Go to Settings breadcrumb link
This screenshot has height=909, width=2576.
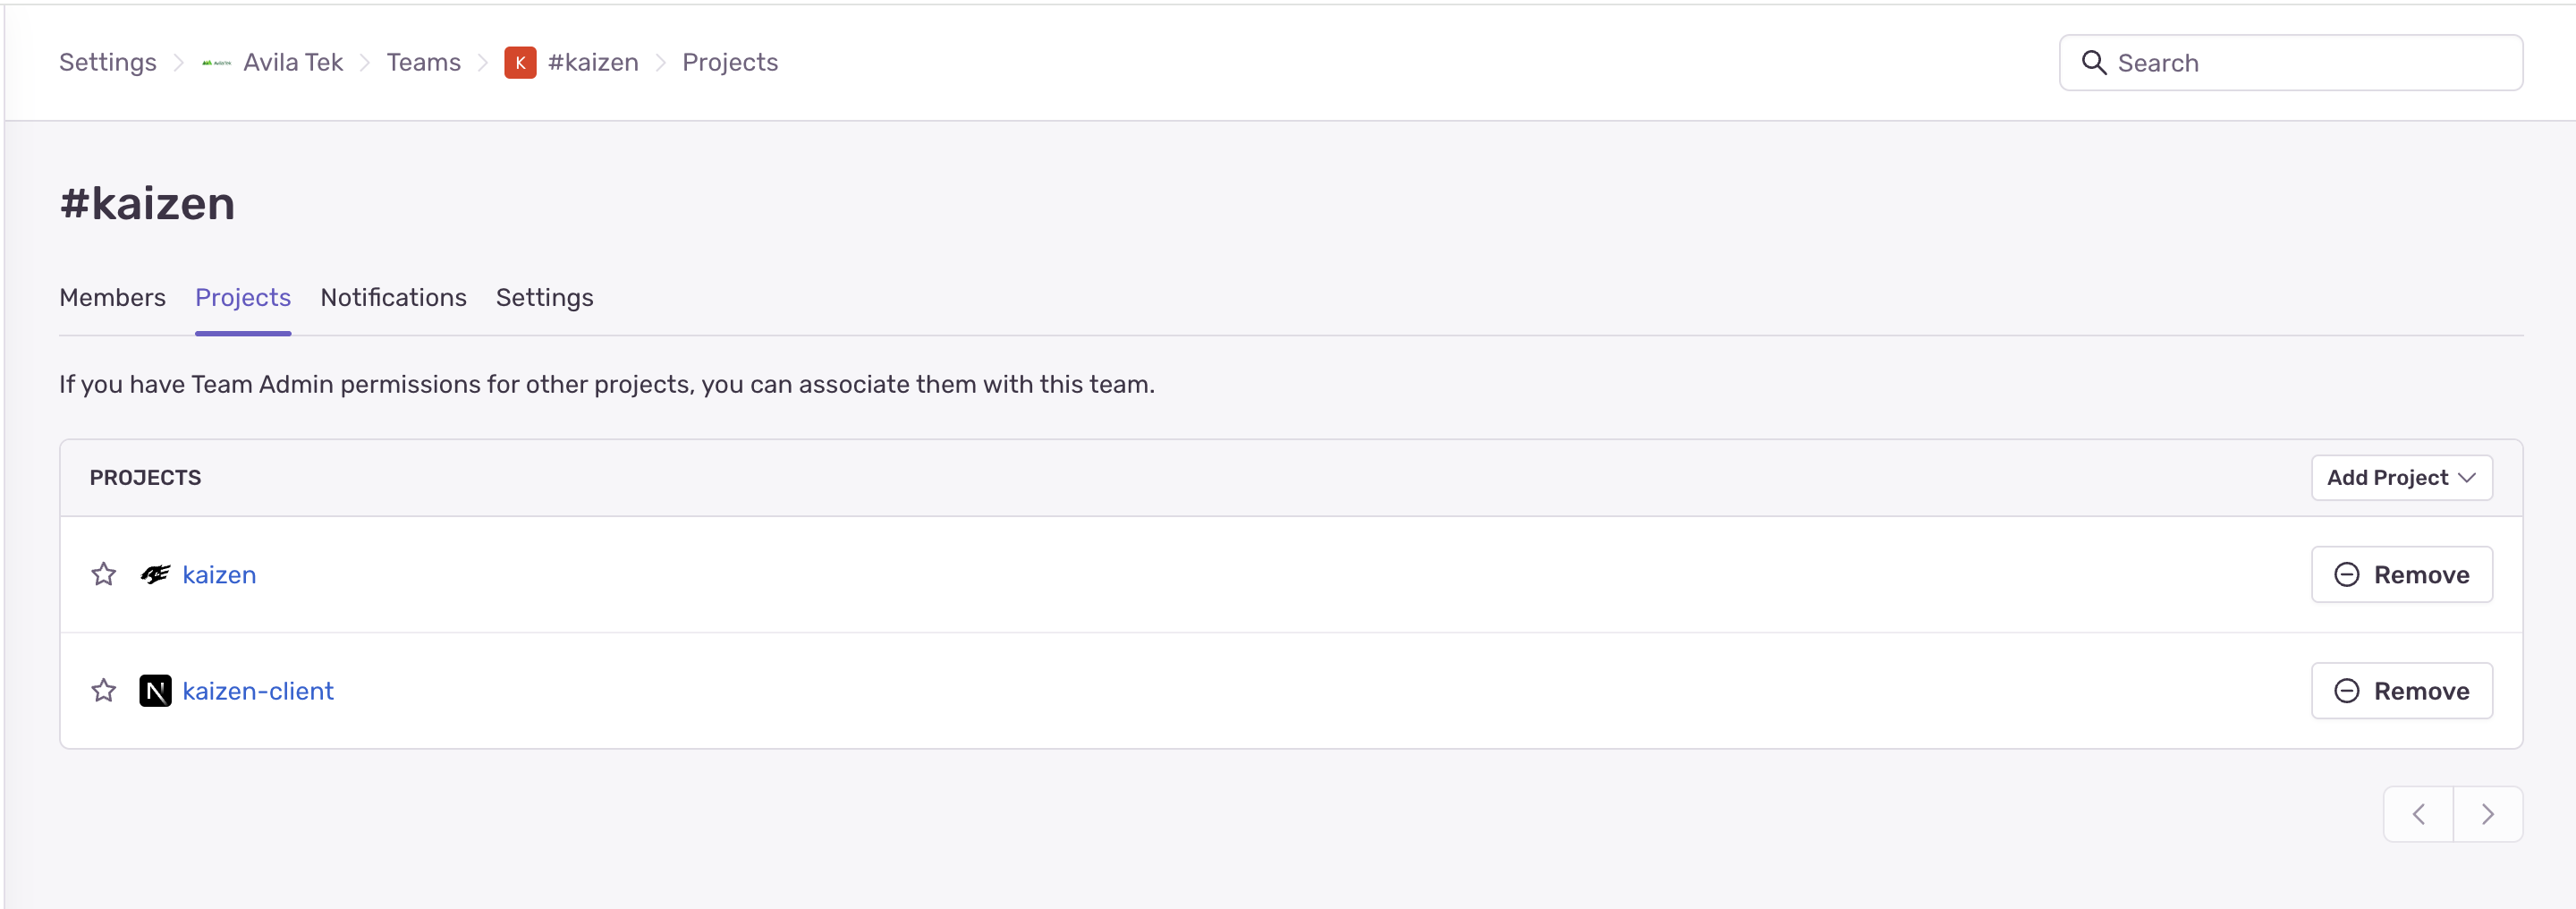pos(107,62)
